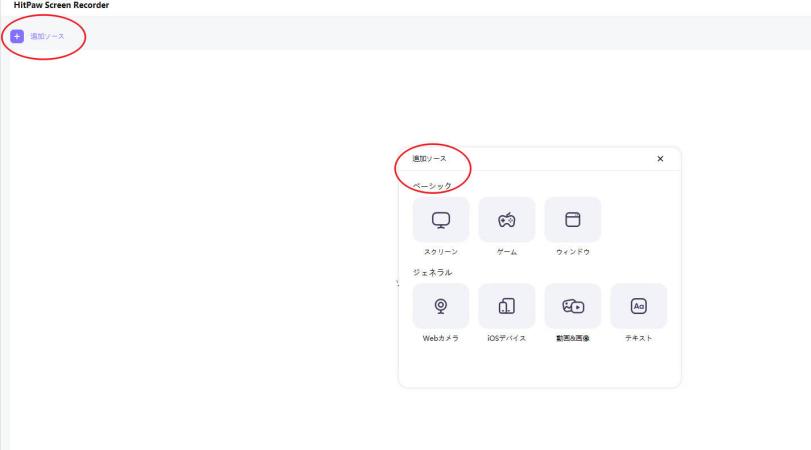The width and height of the screenshot is (811, 450).
Task: Click the iOSデバイス label text
Action: [x=507, y=338]
